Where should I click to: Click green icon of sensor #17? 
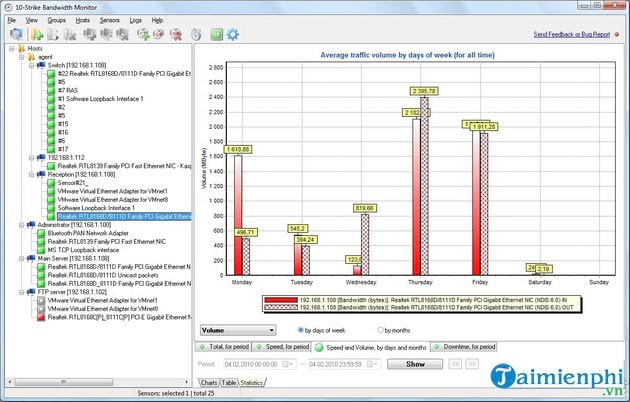tap(51, 149)
